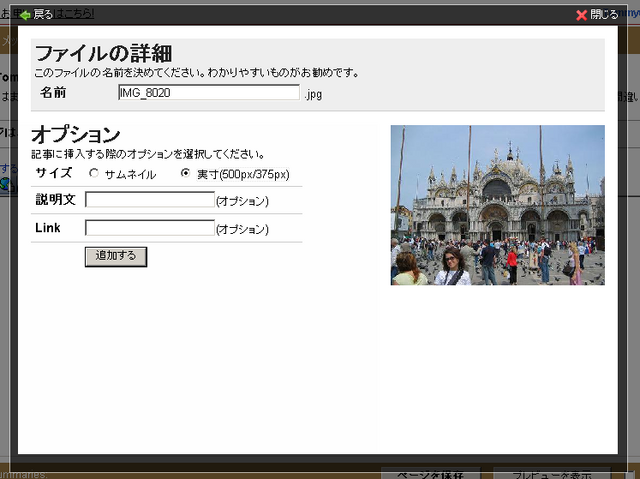Click the .jpg extension label
Viewport: 640px width, 479px height.
coord(313,94)
